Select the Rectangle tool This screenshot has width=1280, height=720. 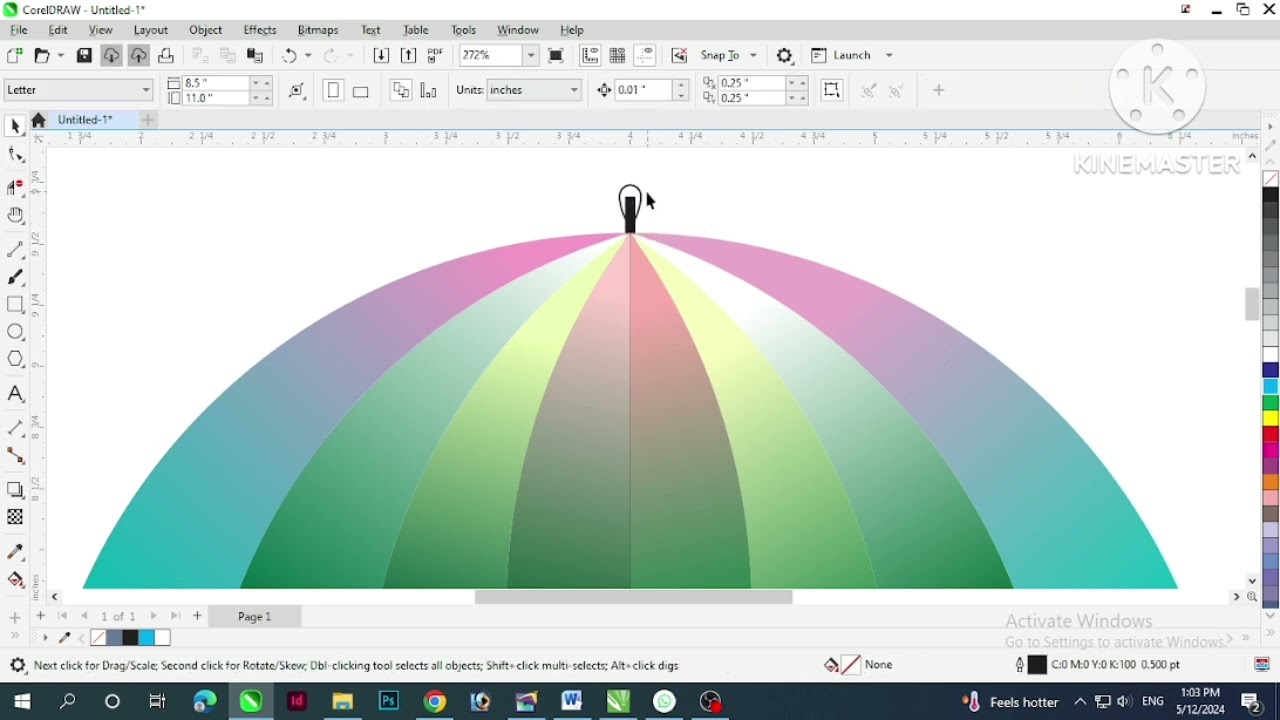pyautogui.click(x=15, y=304)
